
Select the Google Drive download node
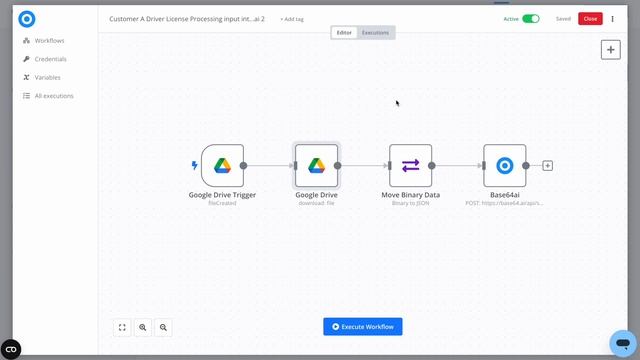pyautogui.click(x=316, y=166)
